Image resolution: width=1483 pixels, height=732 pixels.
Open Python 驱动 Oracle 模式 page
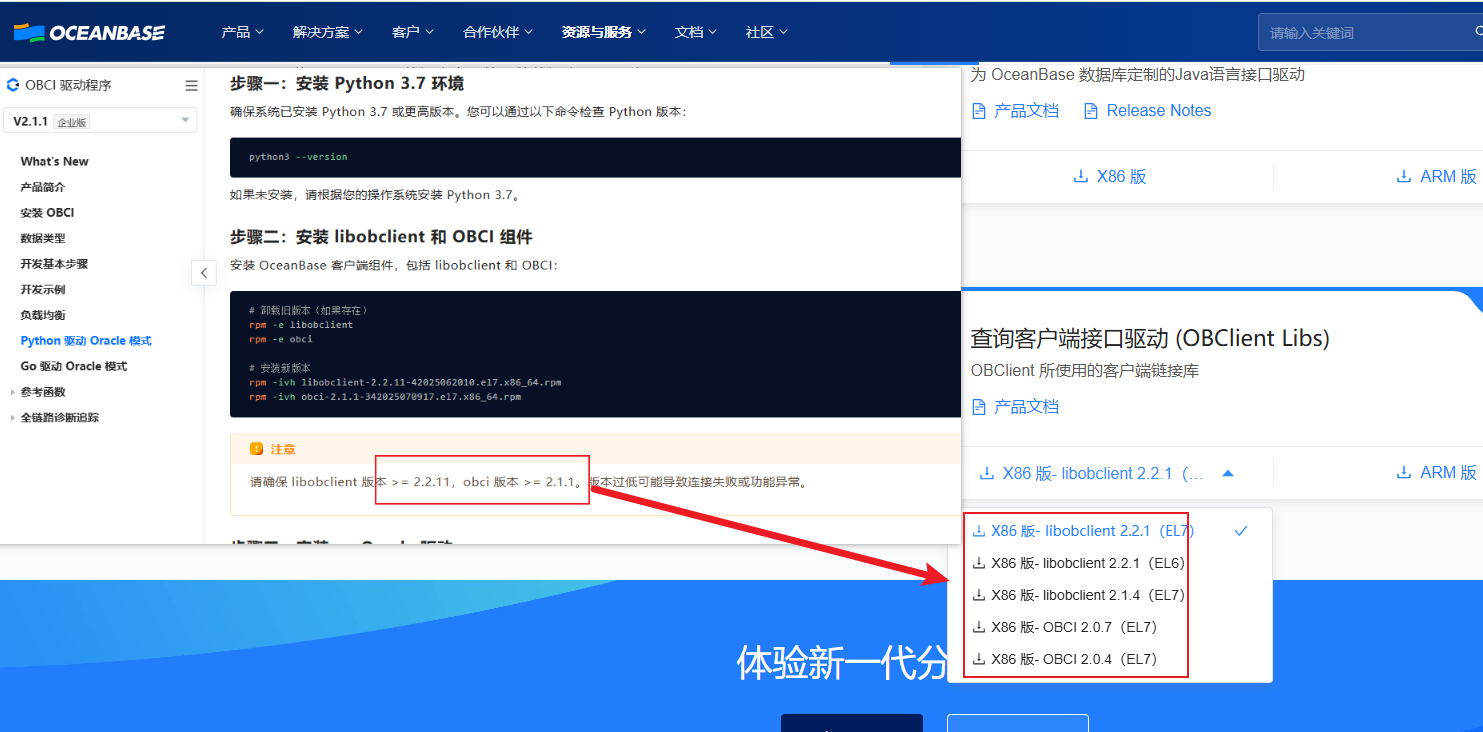click(x=86, y=341)
